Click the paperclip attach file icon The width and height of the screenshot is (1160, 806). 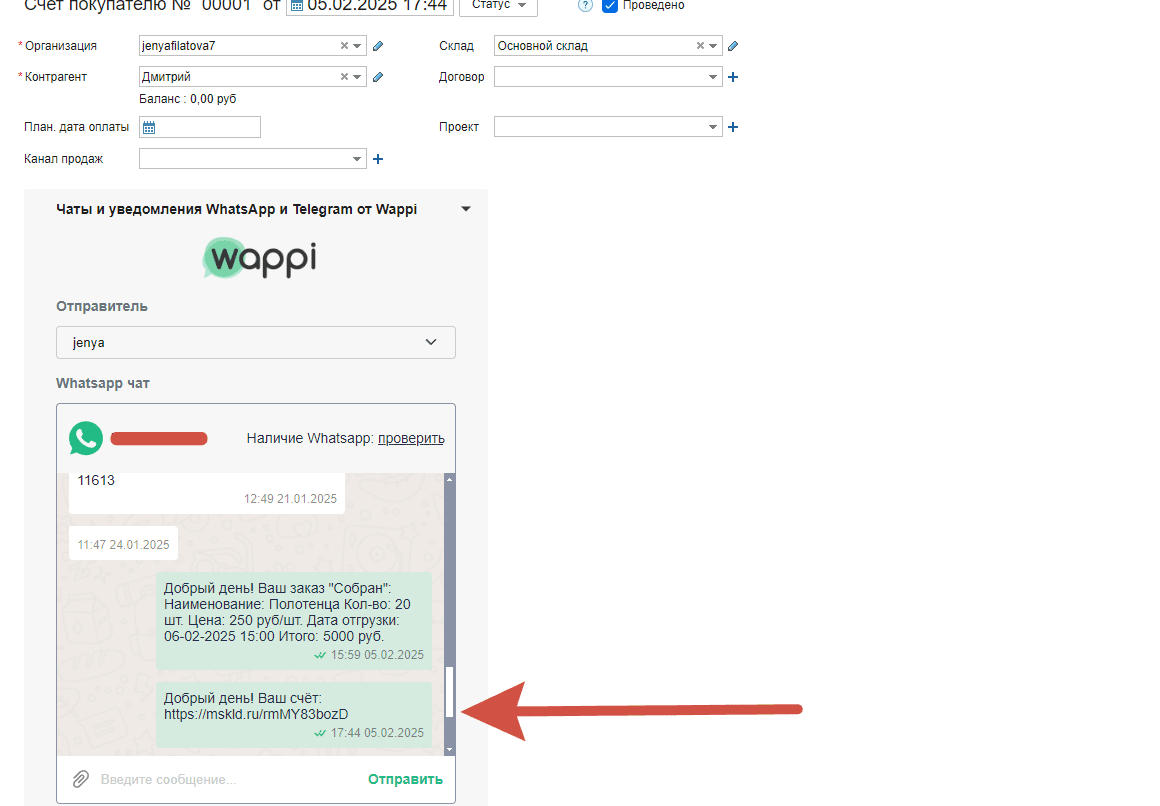point(80,779)
